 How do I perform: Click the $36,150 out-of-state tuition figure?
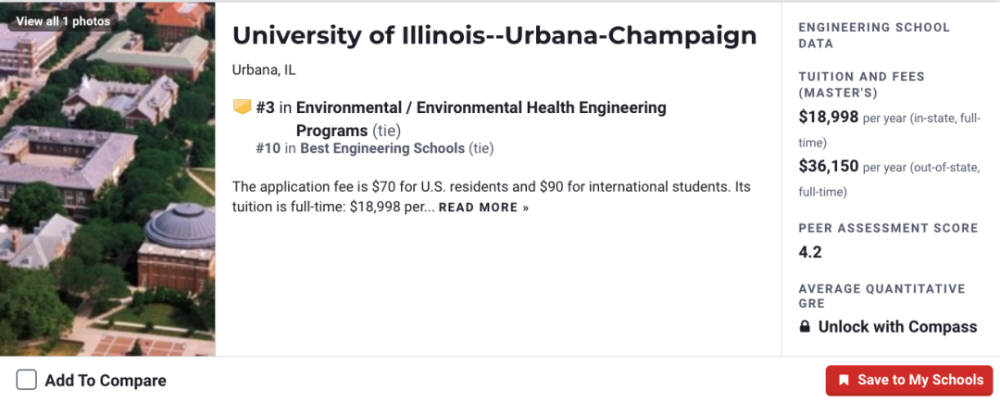coord(828,166)
